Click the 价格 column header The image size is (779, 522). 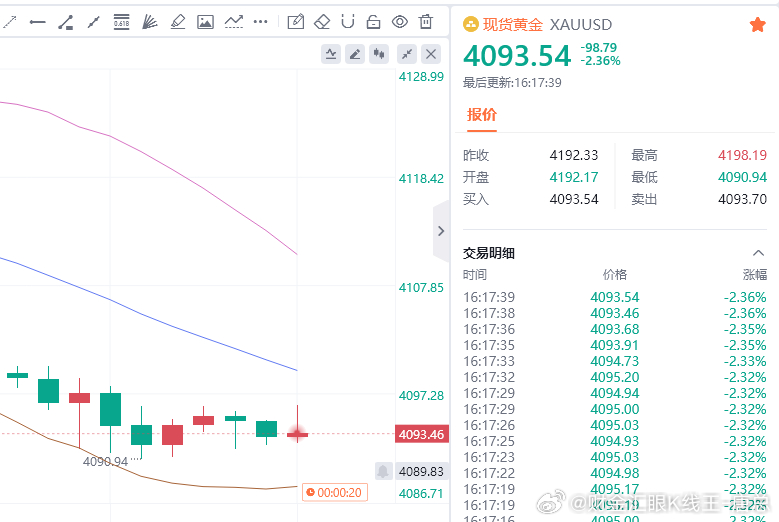(615, 275)
